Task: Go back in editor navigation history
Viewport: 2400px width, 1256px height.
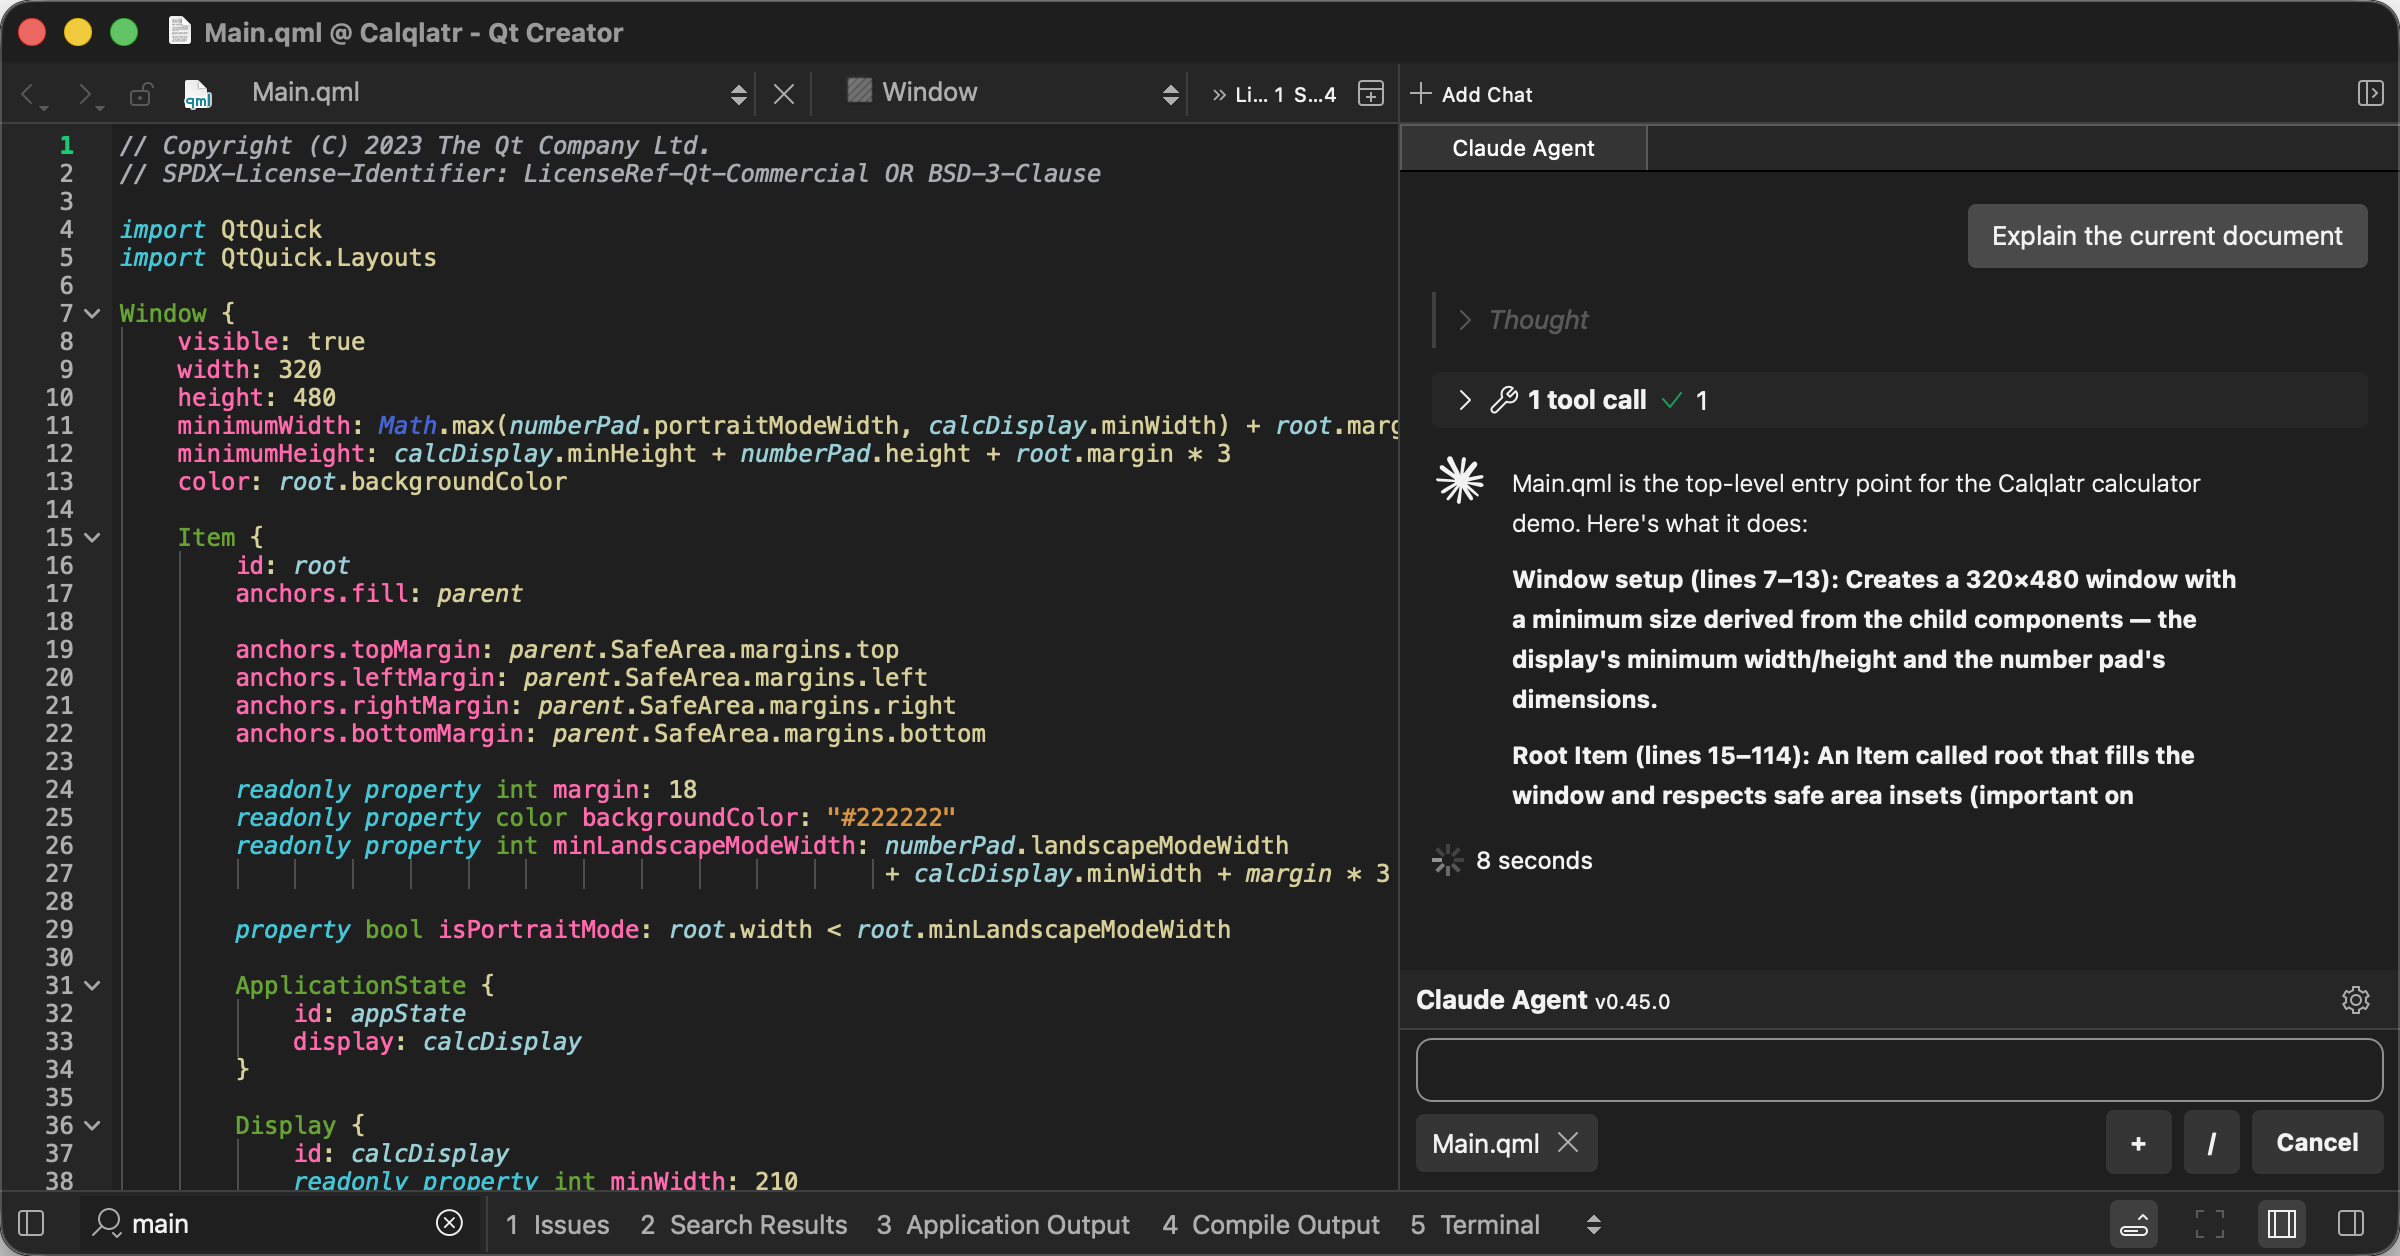Action: tap(33, 94)
